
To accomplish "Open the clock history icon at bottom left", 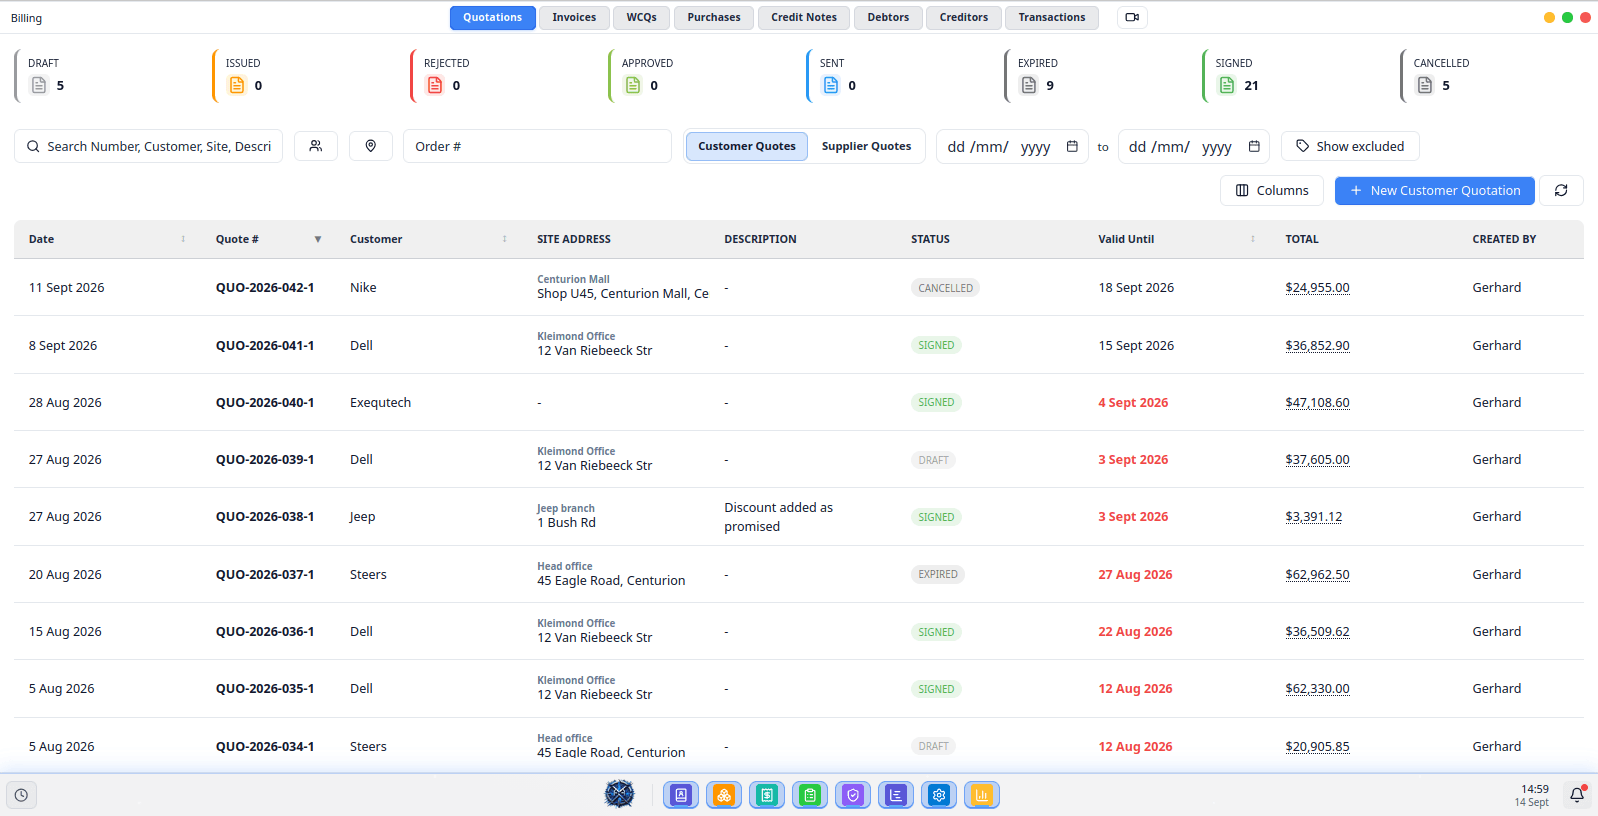I will click(x=21, y=795).
